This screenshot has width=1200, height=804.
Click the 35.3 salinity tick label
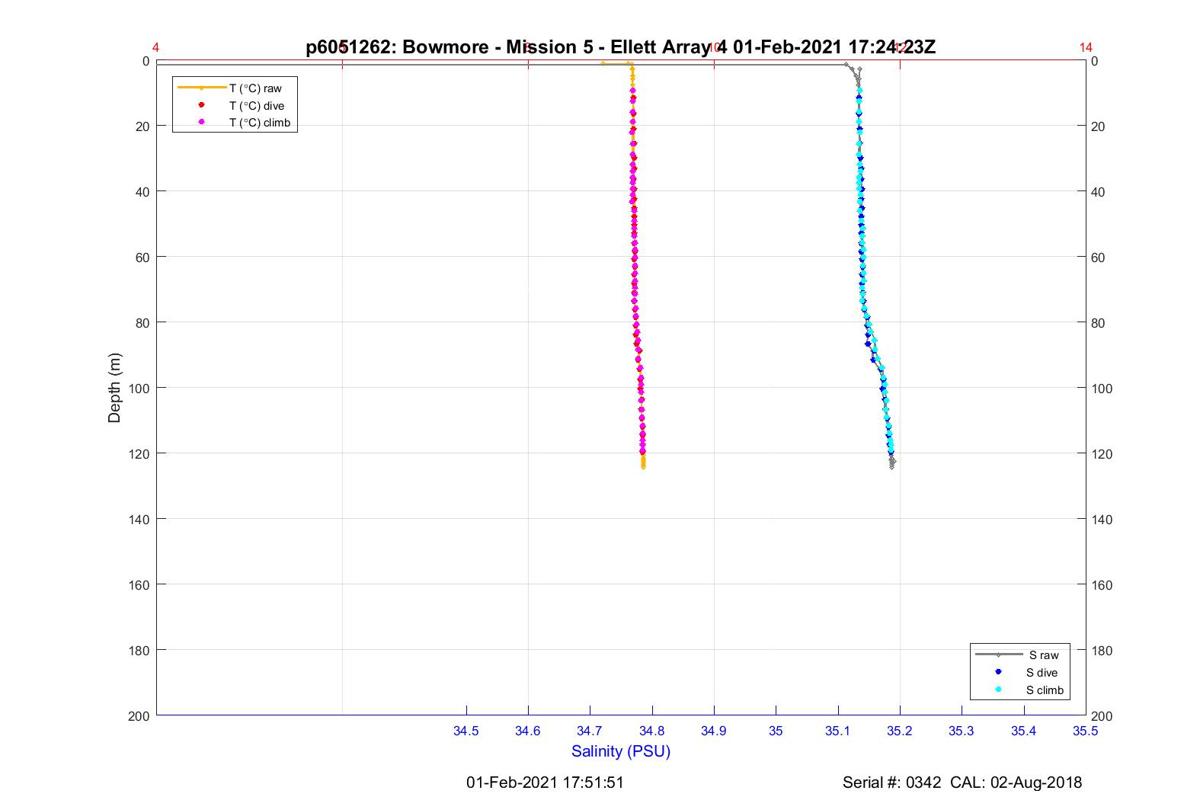pyautogui.click(x=962, y=731)
